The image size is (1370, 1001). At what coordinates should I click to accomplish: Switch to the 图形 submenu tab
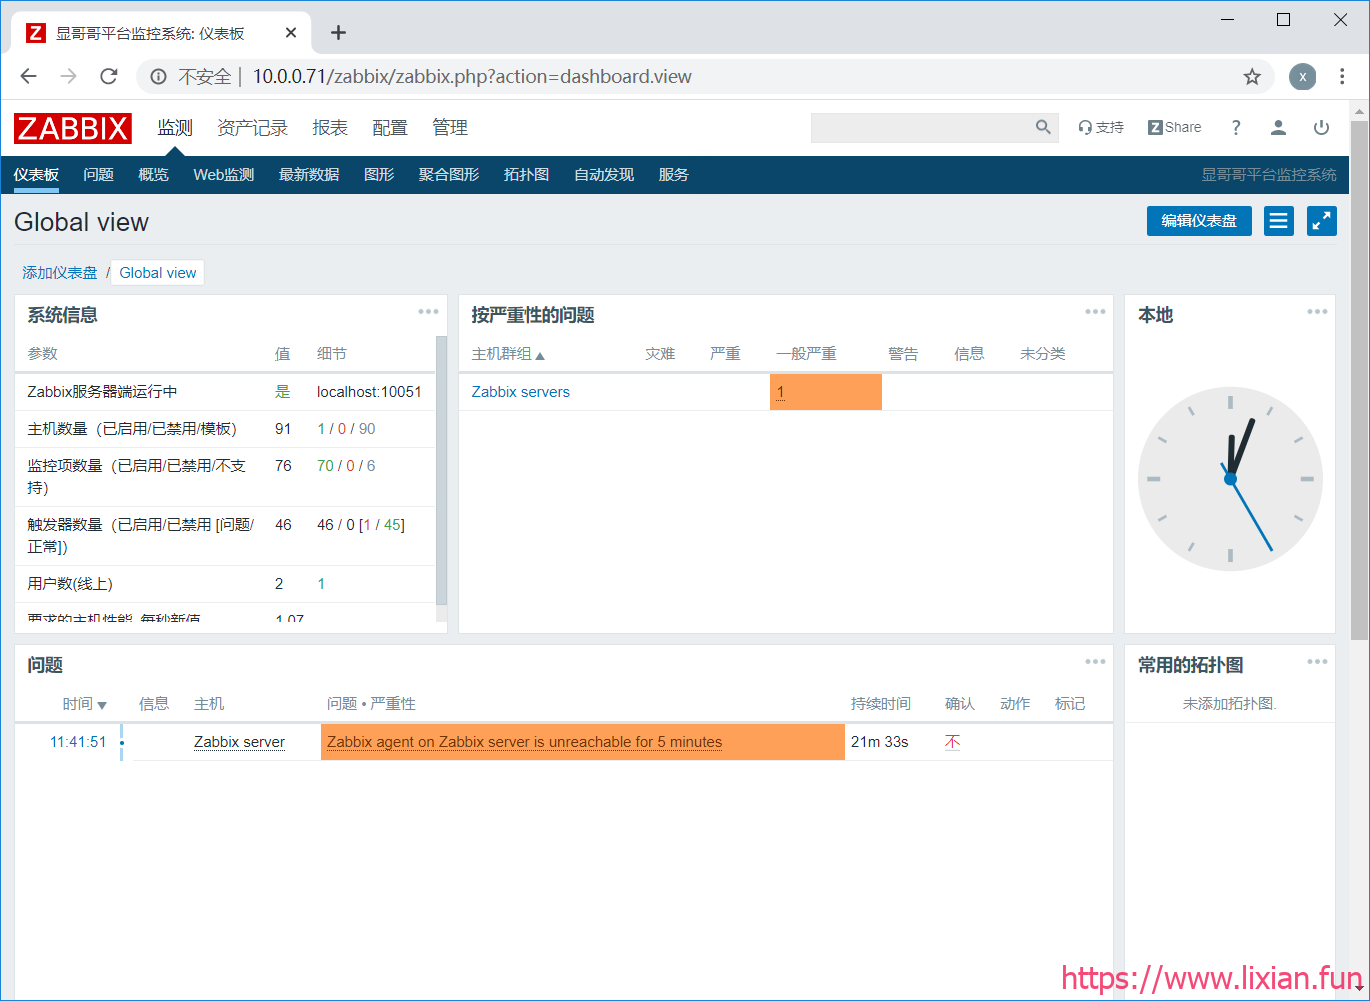click(379, 175)
